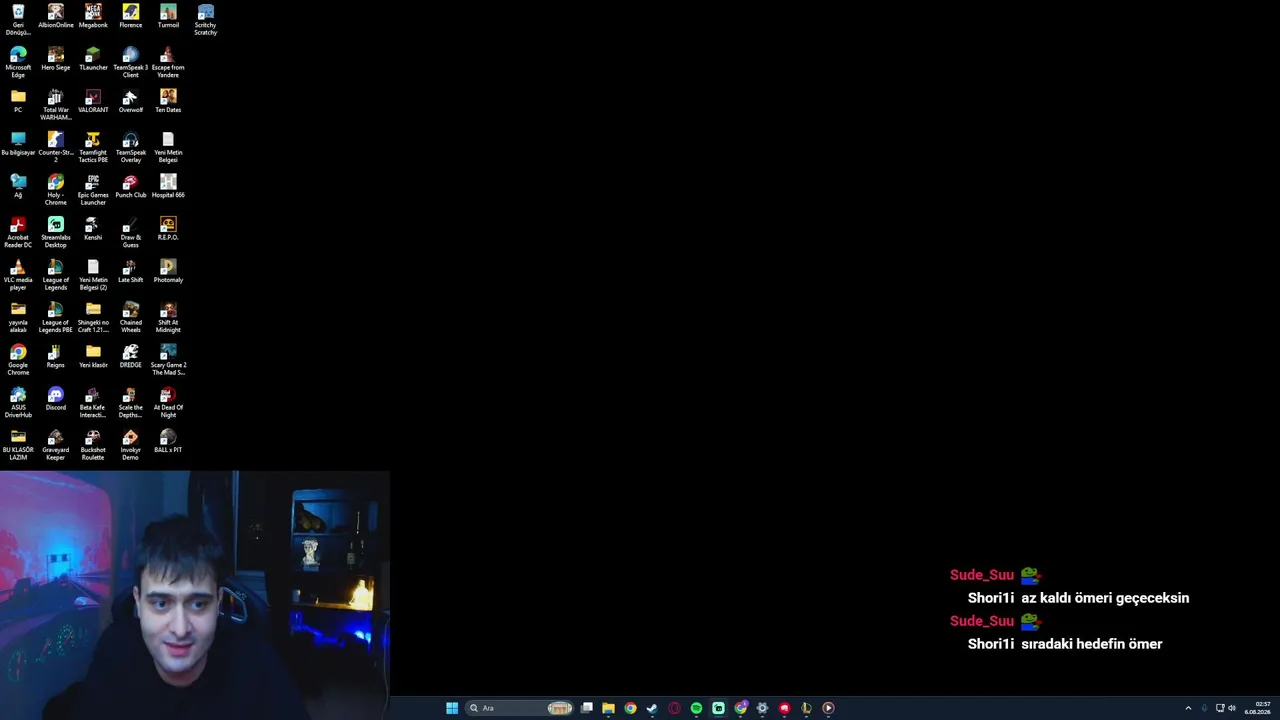Select the PC folder on desktop
1280x720 pixels.
click(x=18, y=101)
